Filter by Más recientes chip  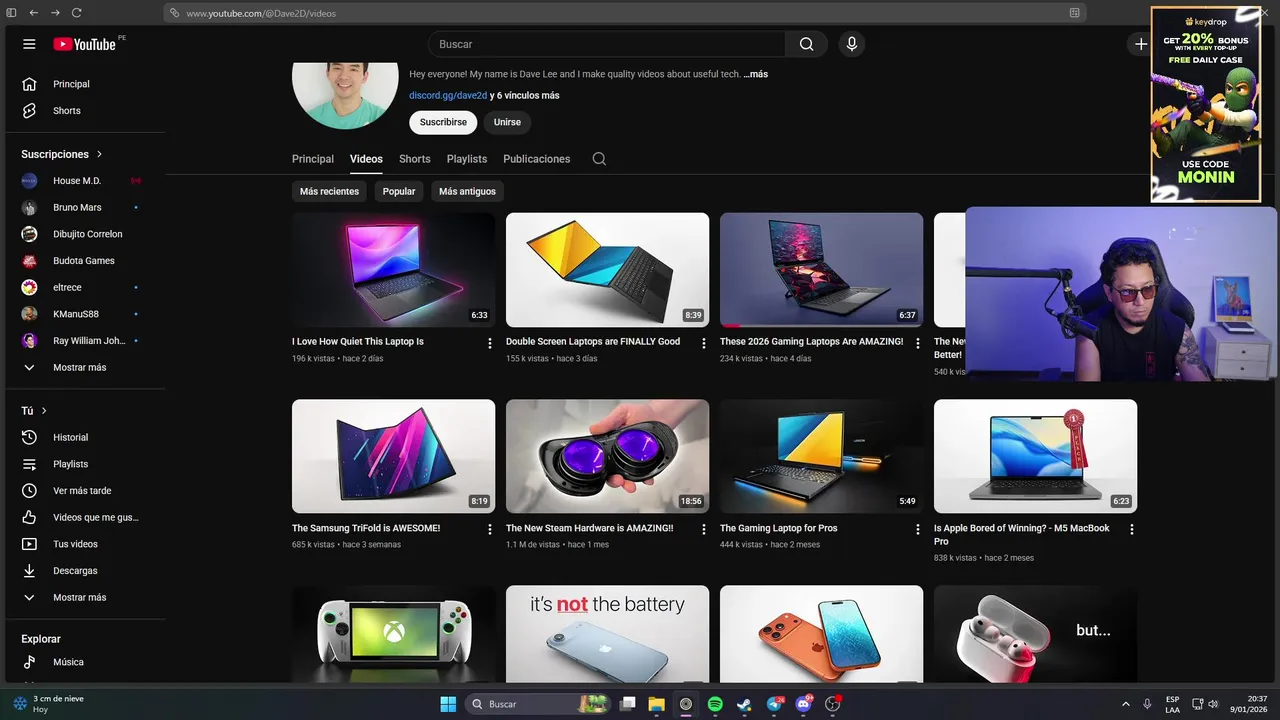tap(329, 191)
